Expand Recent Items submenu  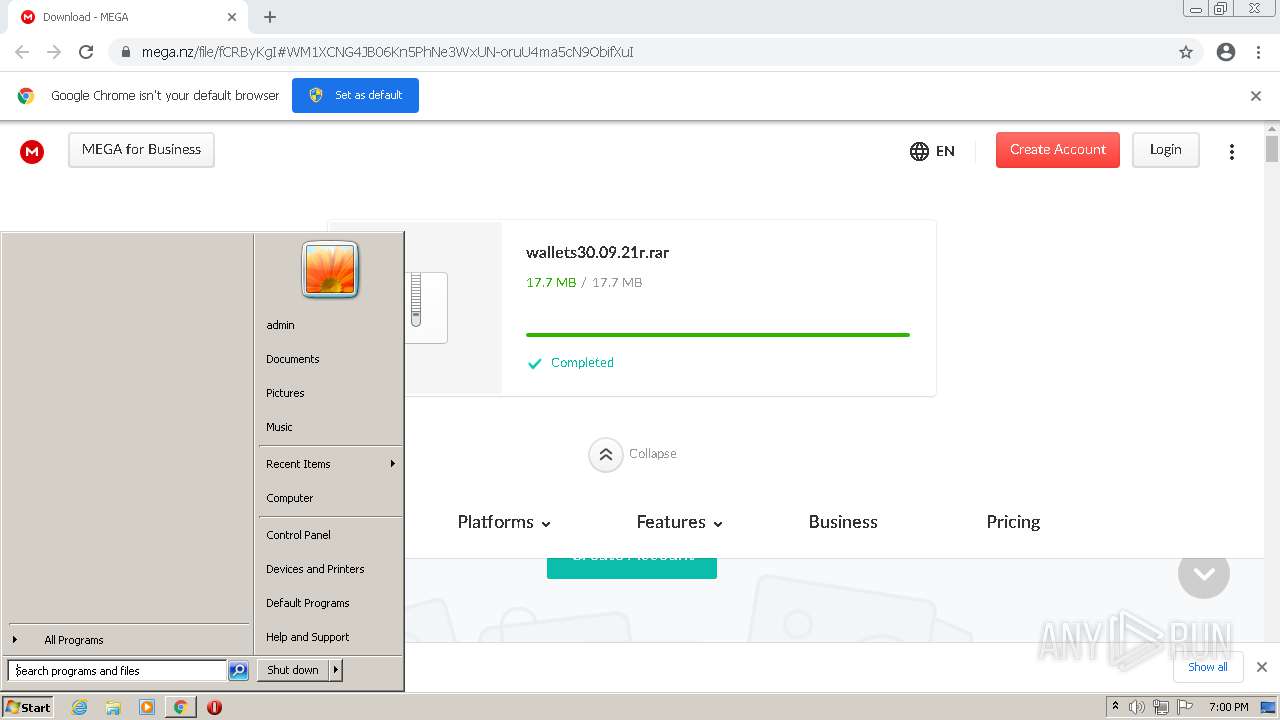click(x=330, y=464)
